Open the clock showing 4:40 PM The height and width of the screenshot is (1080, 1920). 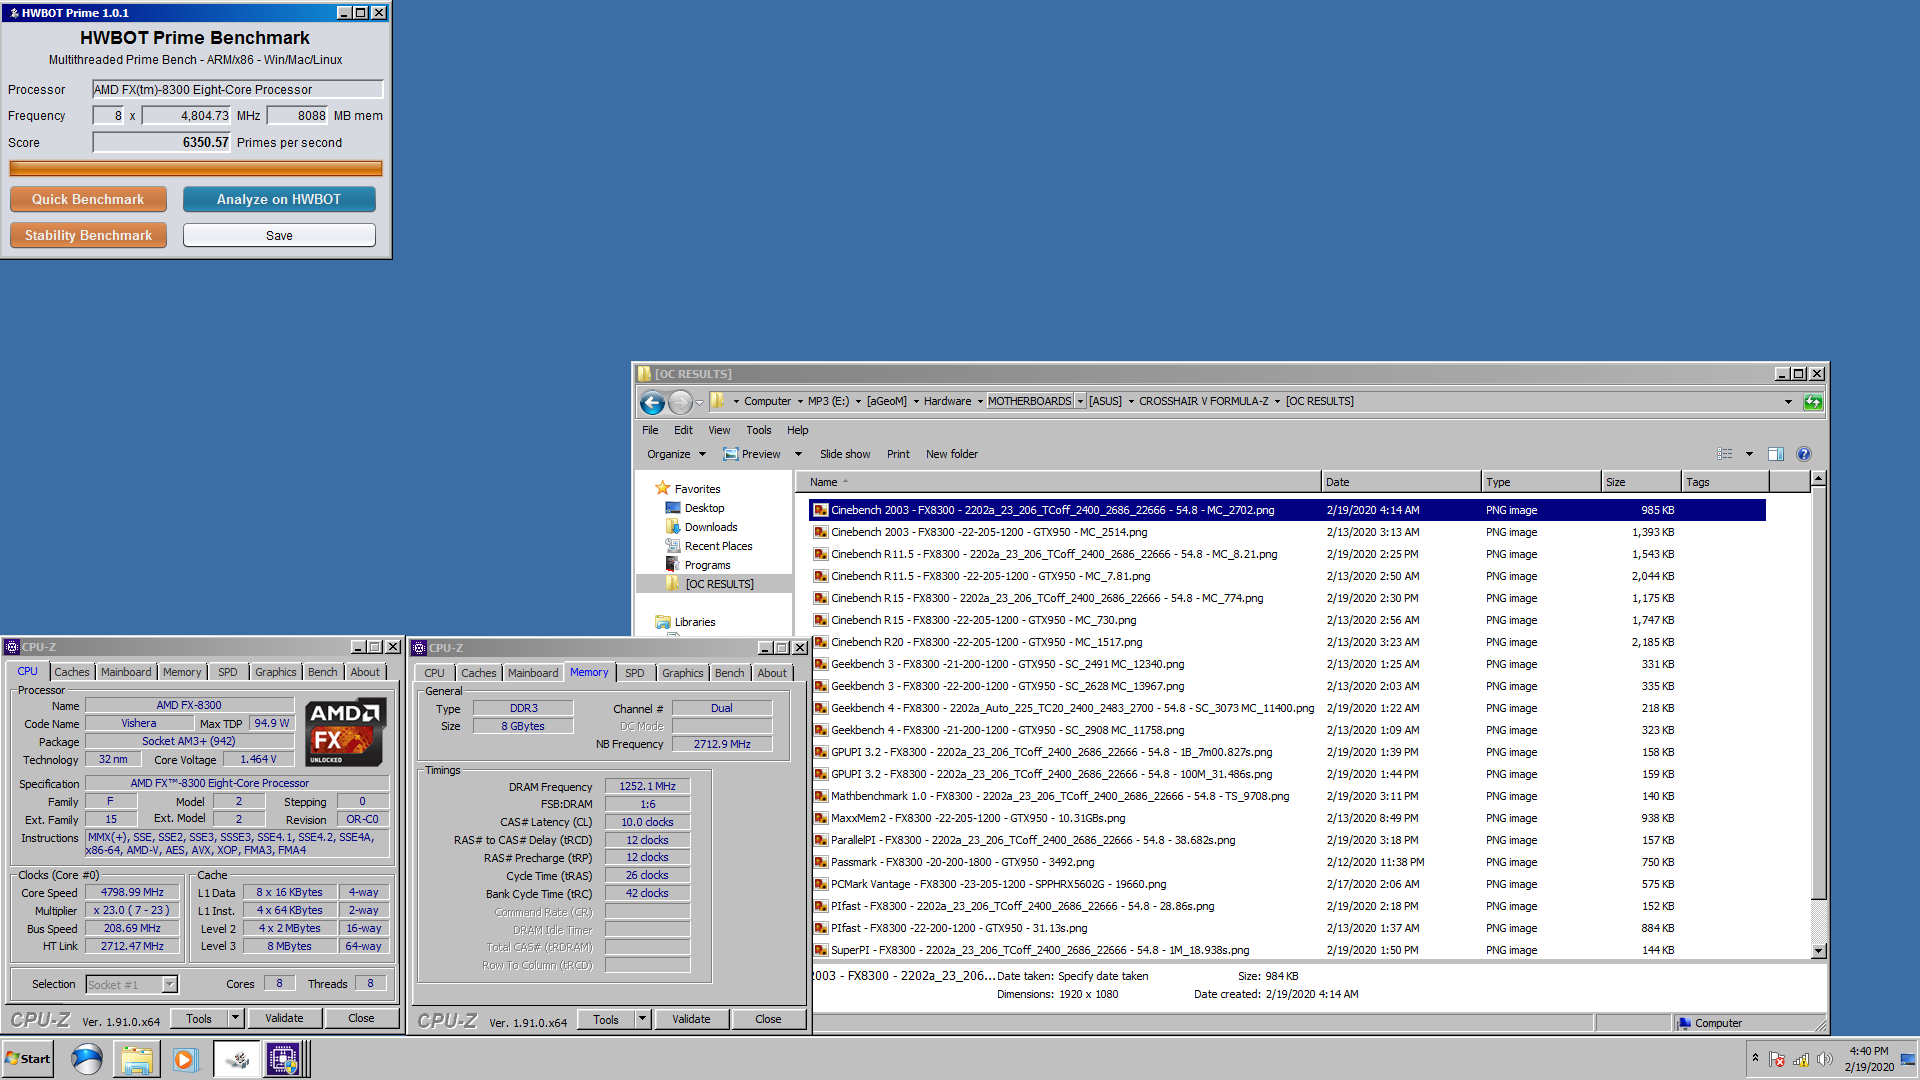1869,1059
